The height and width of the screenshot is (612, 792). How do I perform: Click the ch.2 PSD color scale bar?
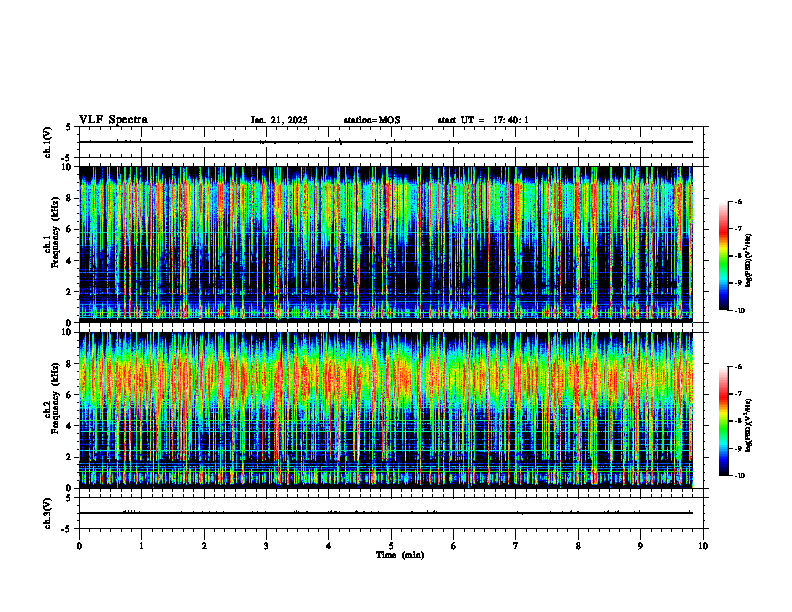(x=723, y=421)
